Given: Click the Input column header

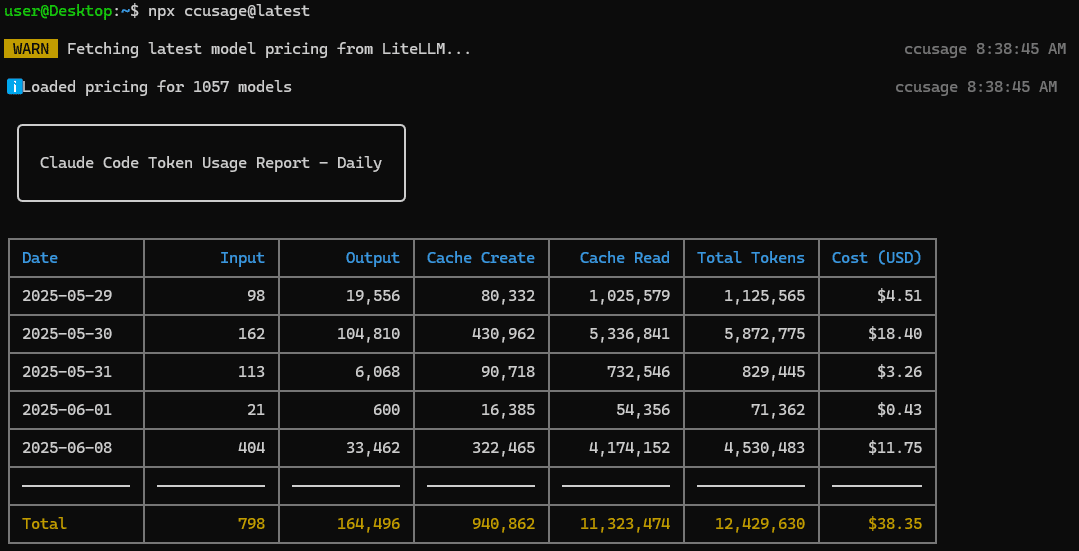Looking at the screenshot, I should pos(242,258).
